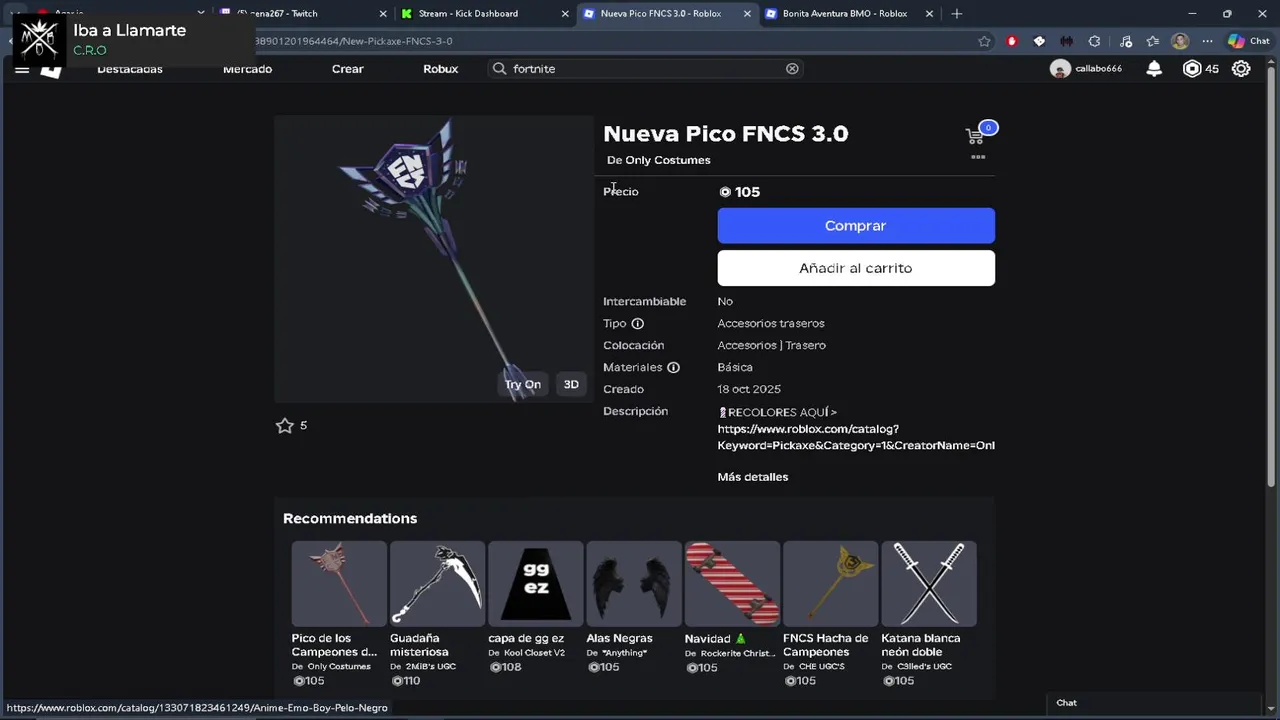Click the browser address bar URL
Viewport: 1280px width, 720px height.
355,41
